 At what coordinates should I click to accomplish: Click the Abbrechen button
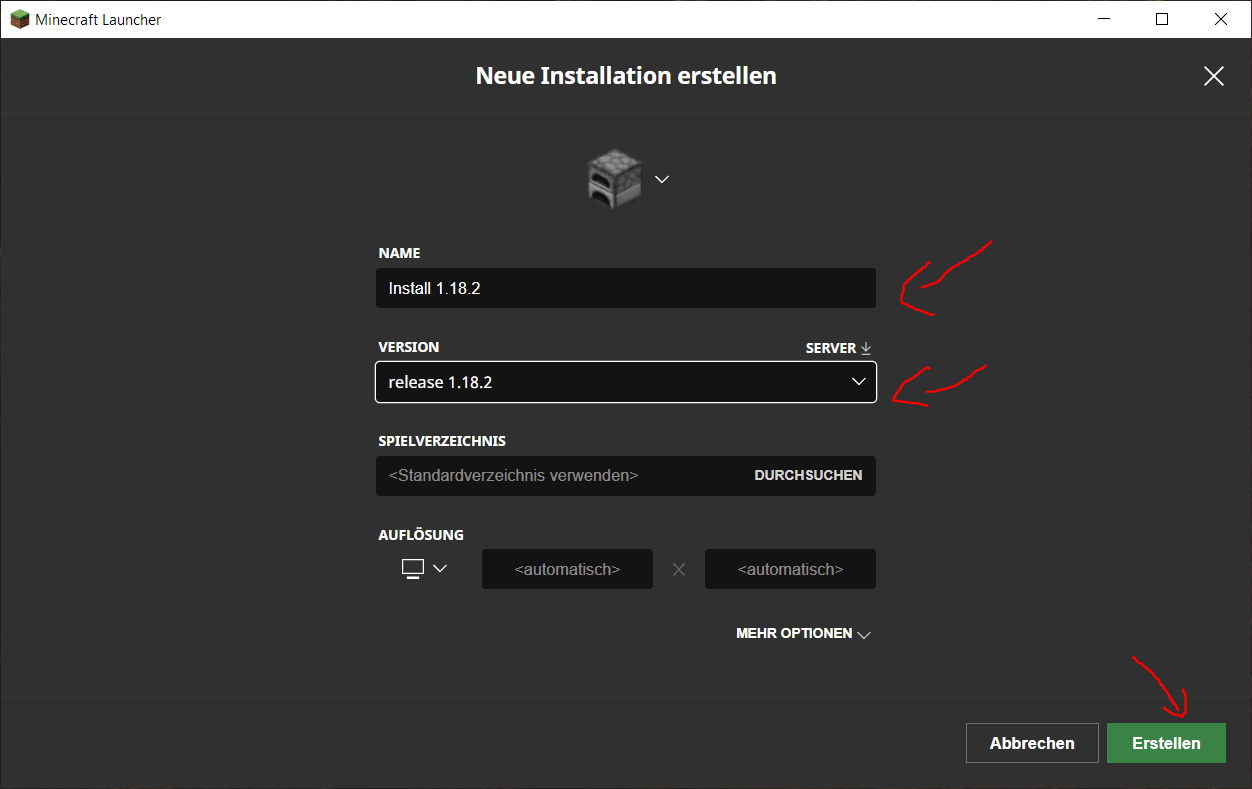pos(1032,743)
